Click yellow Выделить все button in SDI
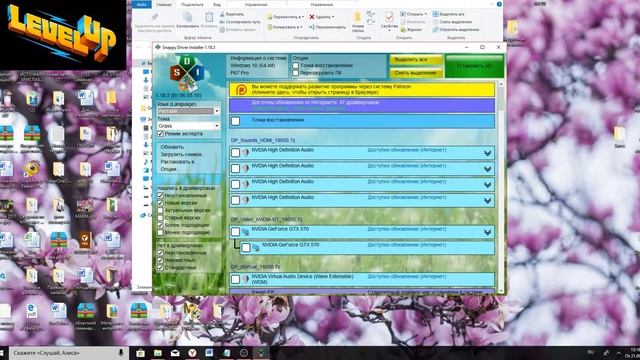The width and height of the screenshot is (640, 360). [x=416, y=60]
